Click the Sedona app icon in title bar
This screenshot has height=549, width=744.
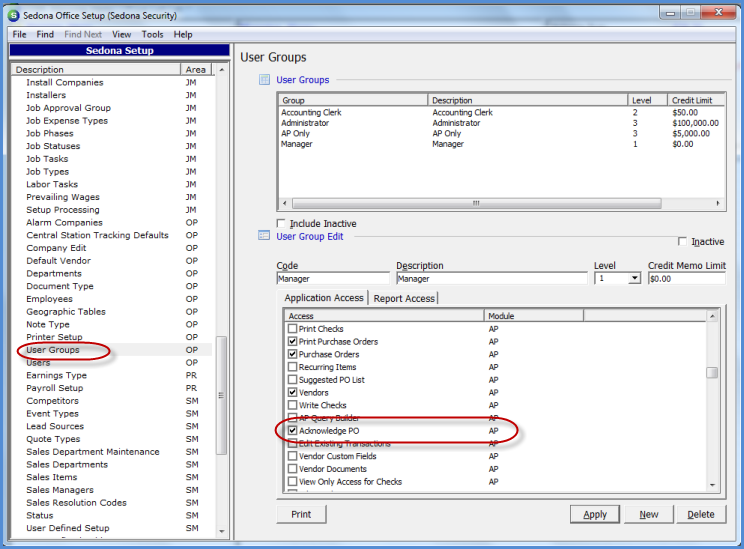[14, 16]
